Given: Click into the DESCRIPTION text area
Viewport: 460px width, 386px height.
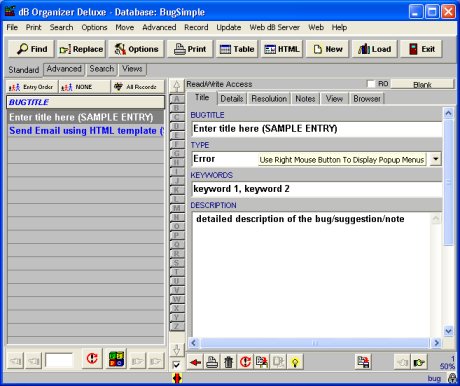Looking at the screenshot, I should (312, 274).
